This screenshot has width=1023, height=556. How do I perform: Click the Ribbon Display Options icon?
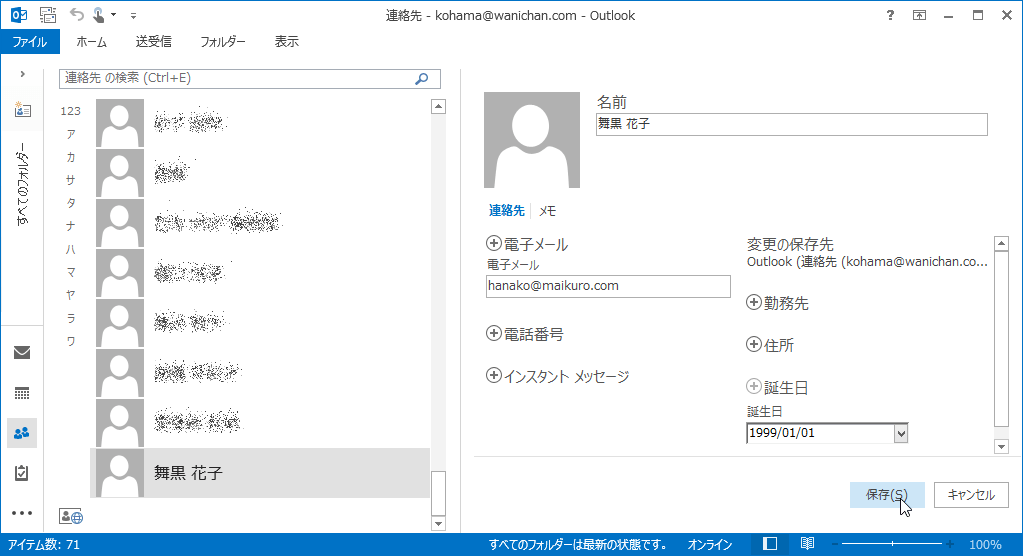tap(919, 15)
